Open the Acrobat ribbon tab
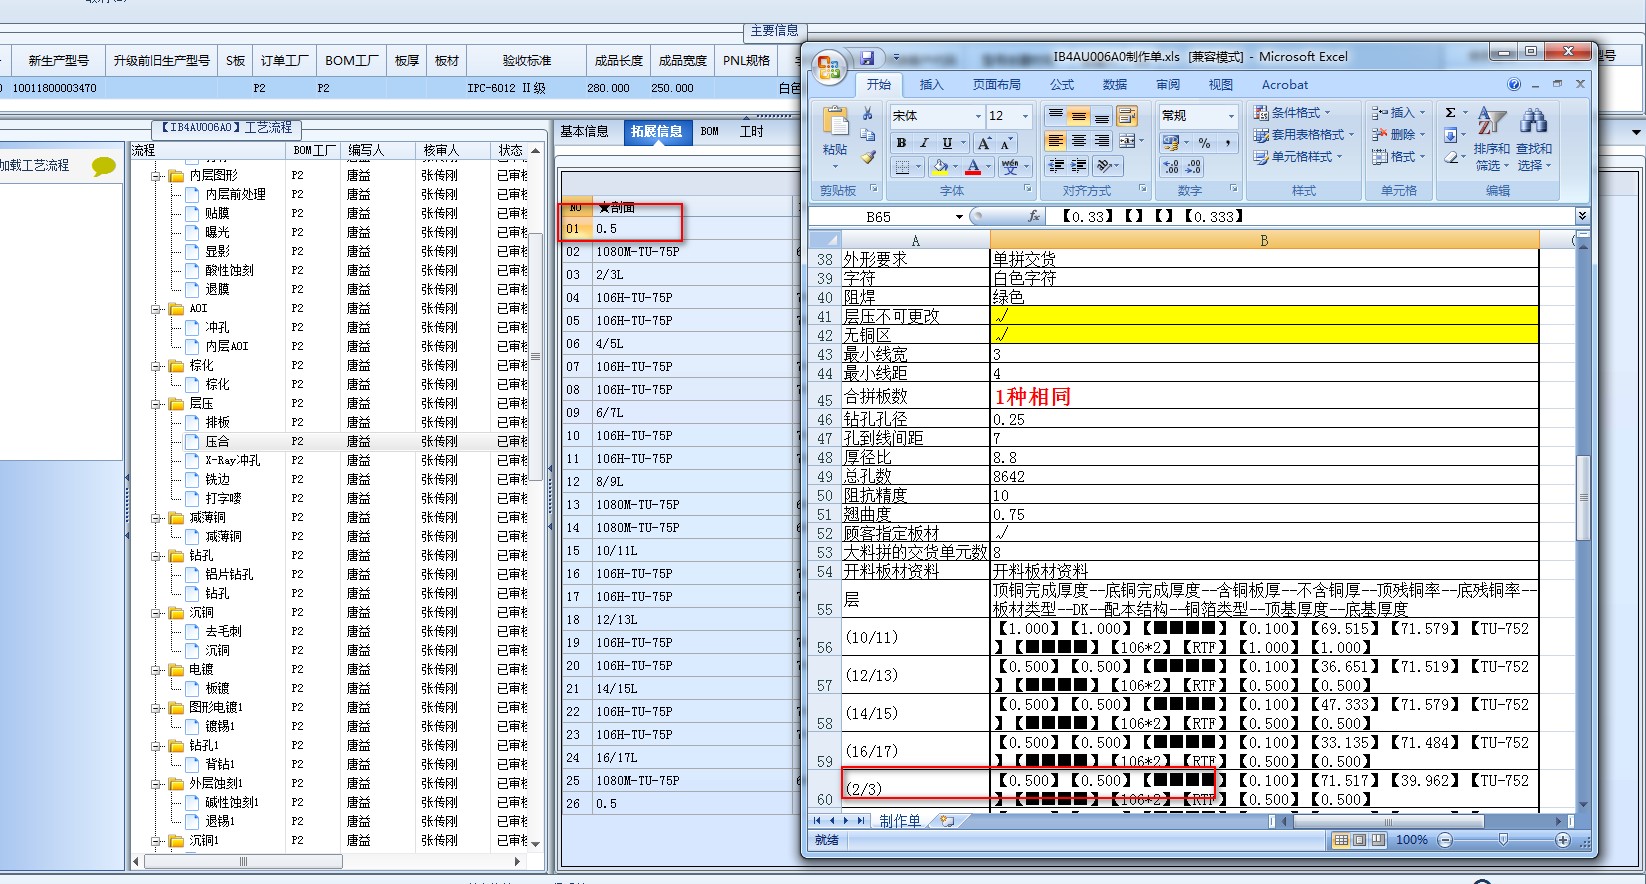This screenshot has height=884, width=1646. pos(1285,85)
